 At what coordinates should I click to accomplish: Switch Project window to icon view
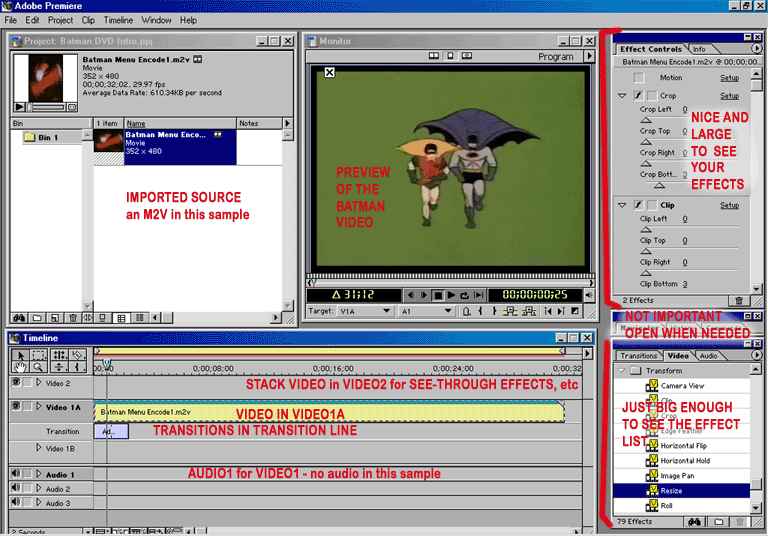coord(103,318)
